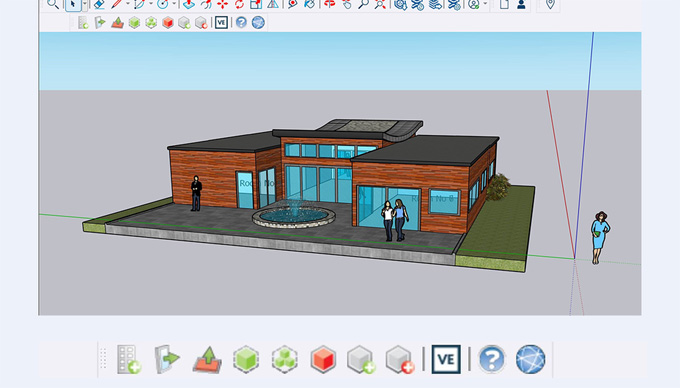
Task: Pick the Line pencil tool
Action: pyautogui.click(x=116, y=4)
